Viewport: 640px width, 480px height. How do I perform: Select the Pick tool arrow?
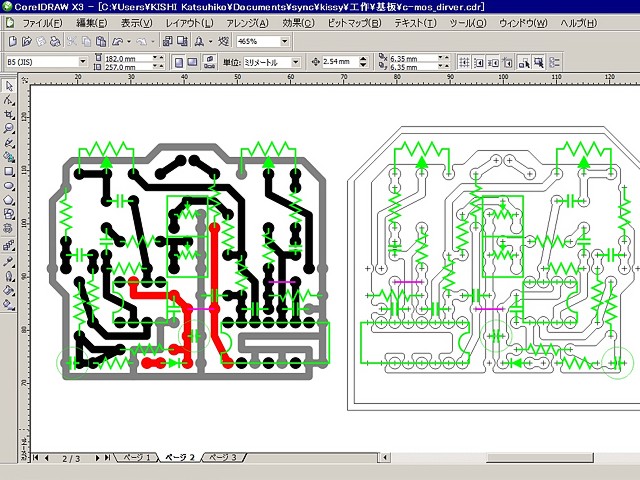9,86
